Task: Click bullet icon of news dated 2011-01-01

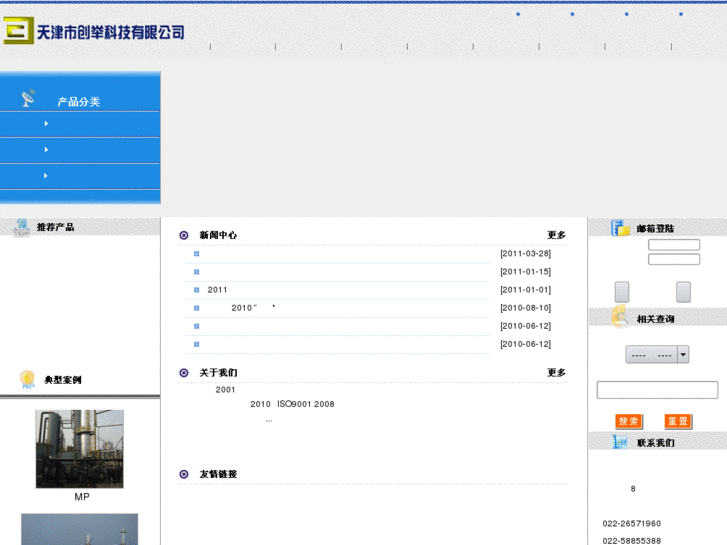Action: (x=197, y=290)
